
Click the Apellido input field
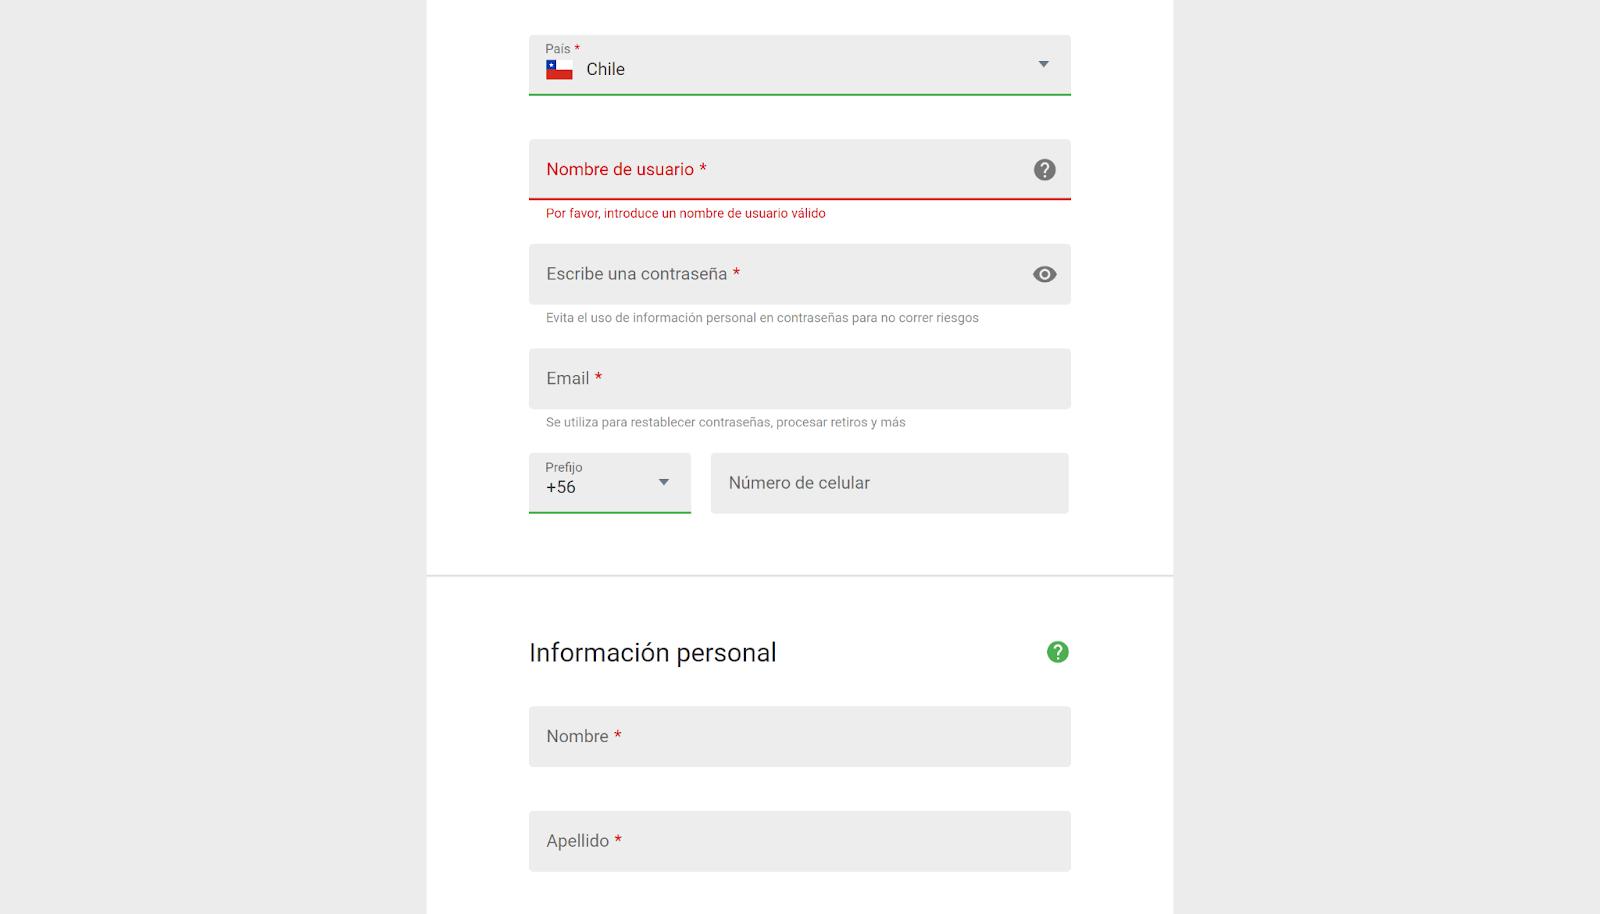pyautogui.click(x=799, y=841)
